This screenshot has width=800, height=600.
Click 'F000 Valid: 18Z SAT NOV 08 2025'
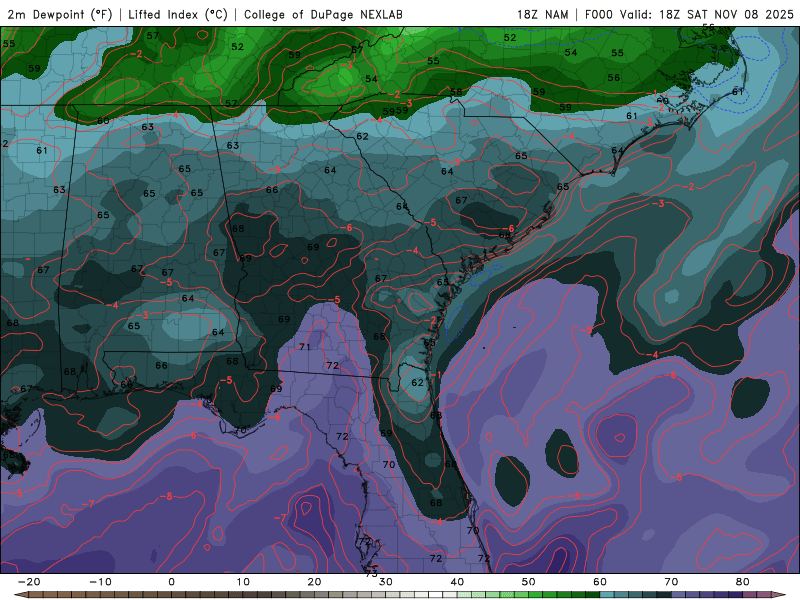pos(689,15)
